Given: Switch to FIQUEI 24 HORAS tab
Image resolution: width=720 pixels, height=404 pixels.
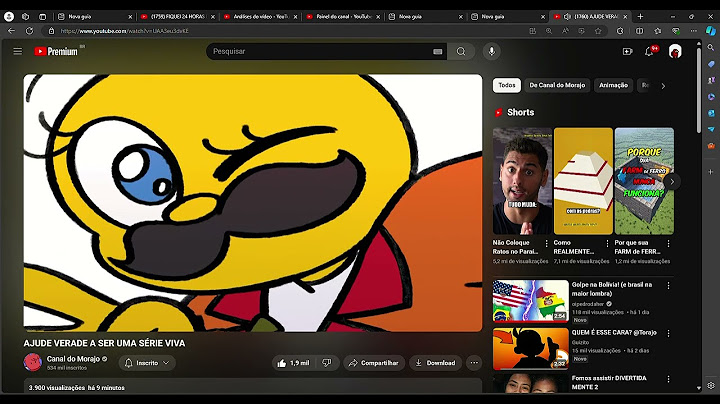Looking at the screenshot, I should (x=177, y=17).
